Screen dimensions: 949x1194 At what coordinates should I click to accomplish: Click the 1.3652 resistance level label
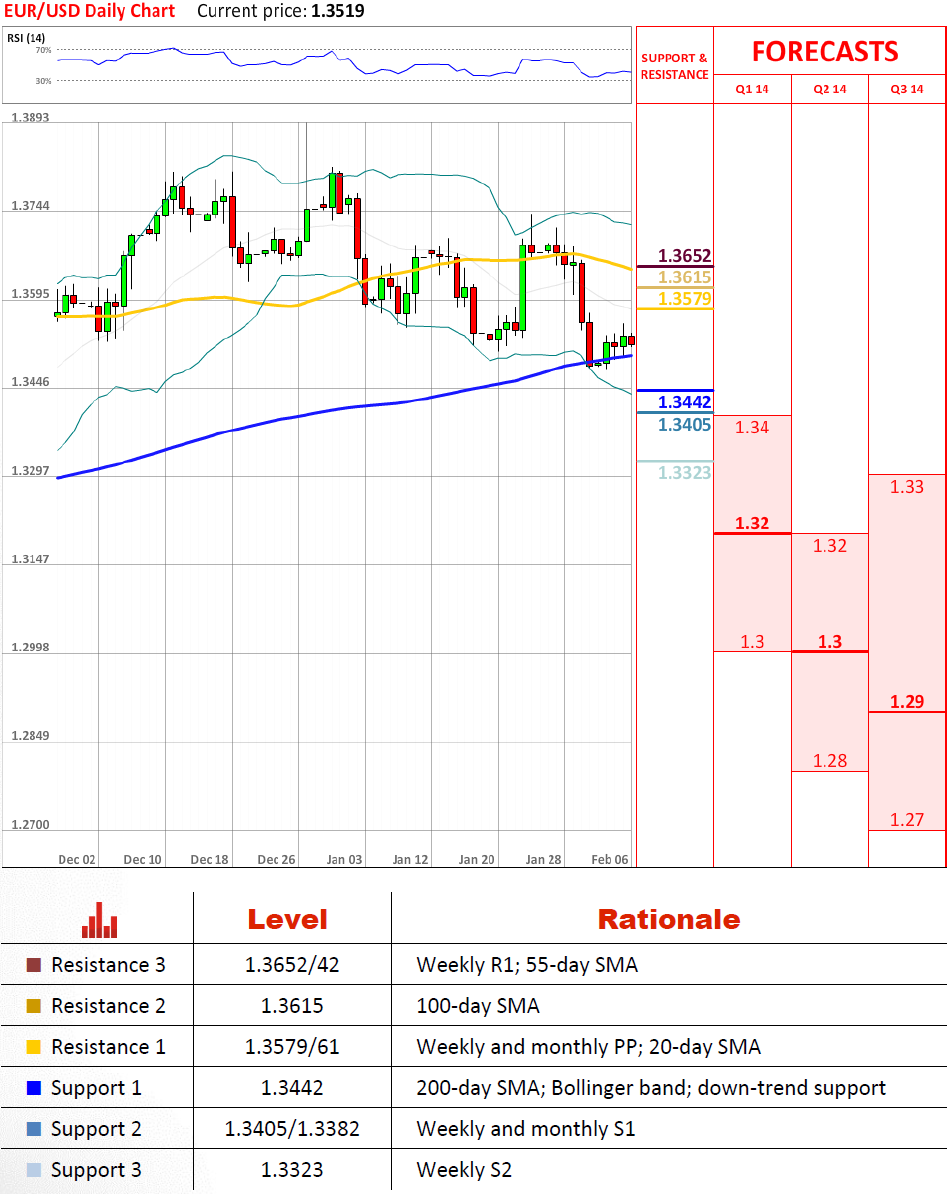pos(684,256)
